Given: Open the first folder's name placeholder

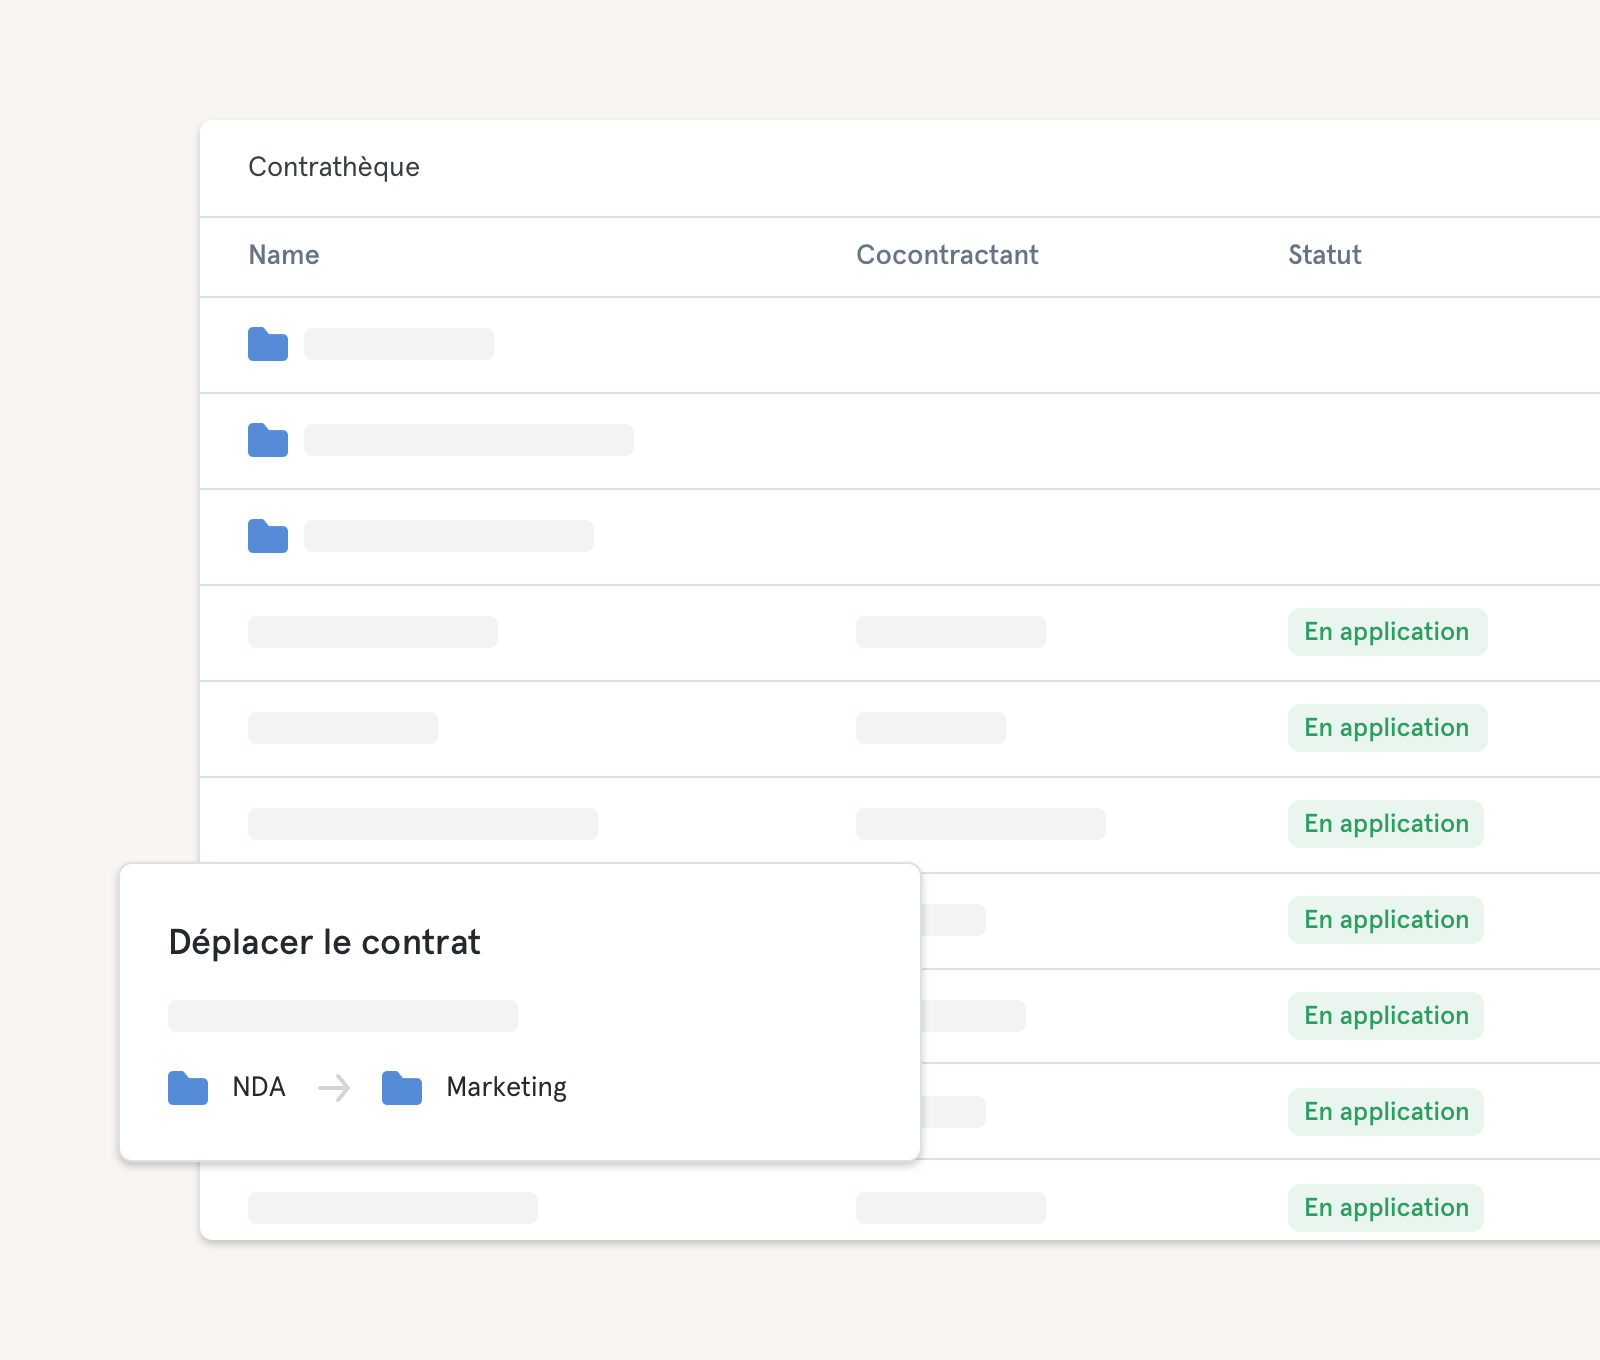Looking at the screenshot, I should point(399,344).
